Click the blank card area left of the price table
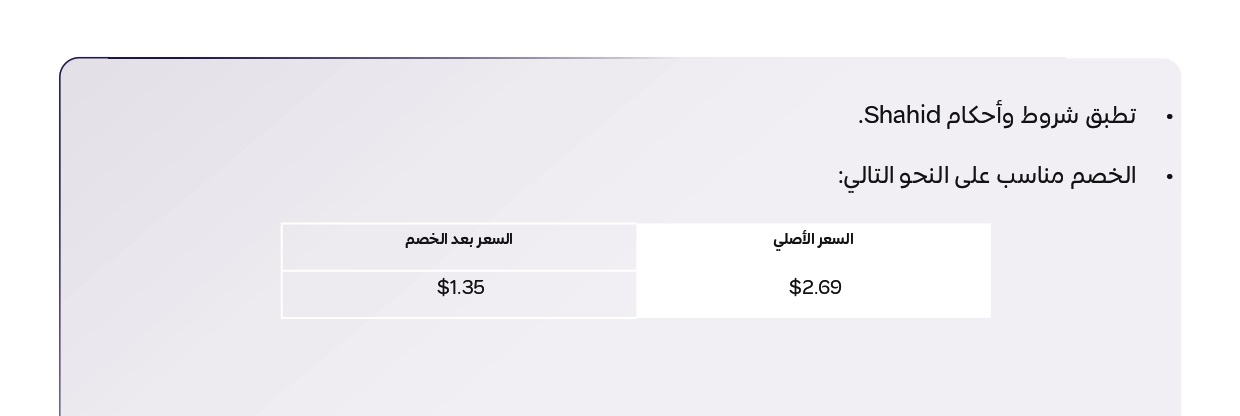Viewport: 1240px width, 416px height. [x=170, y=270]
